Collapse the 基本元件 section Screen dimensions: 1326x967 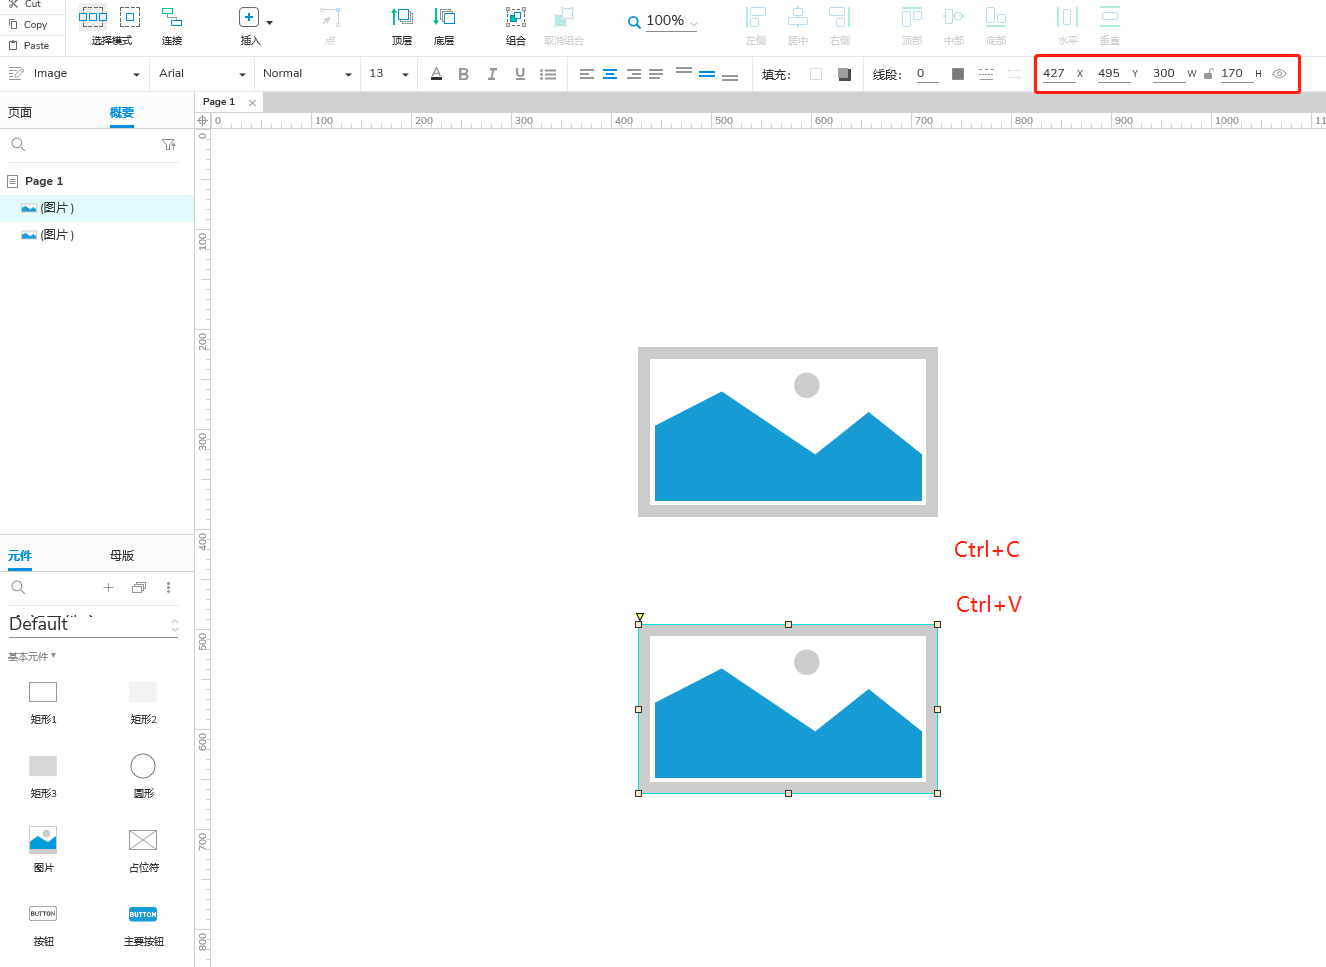point(32,657)
